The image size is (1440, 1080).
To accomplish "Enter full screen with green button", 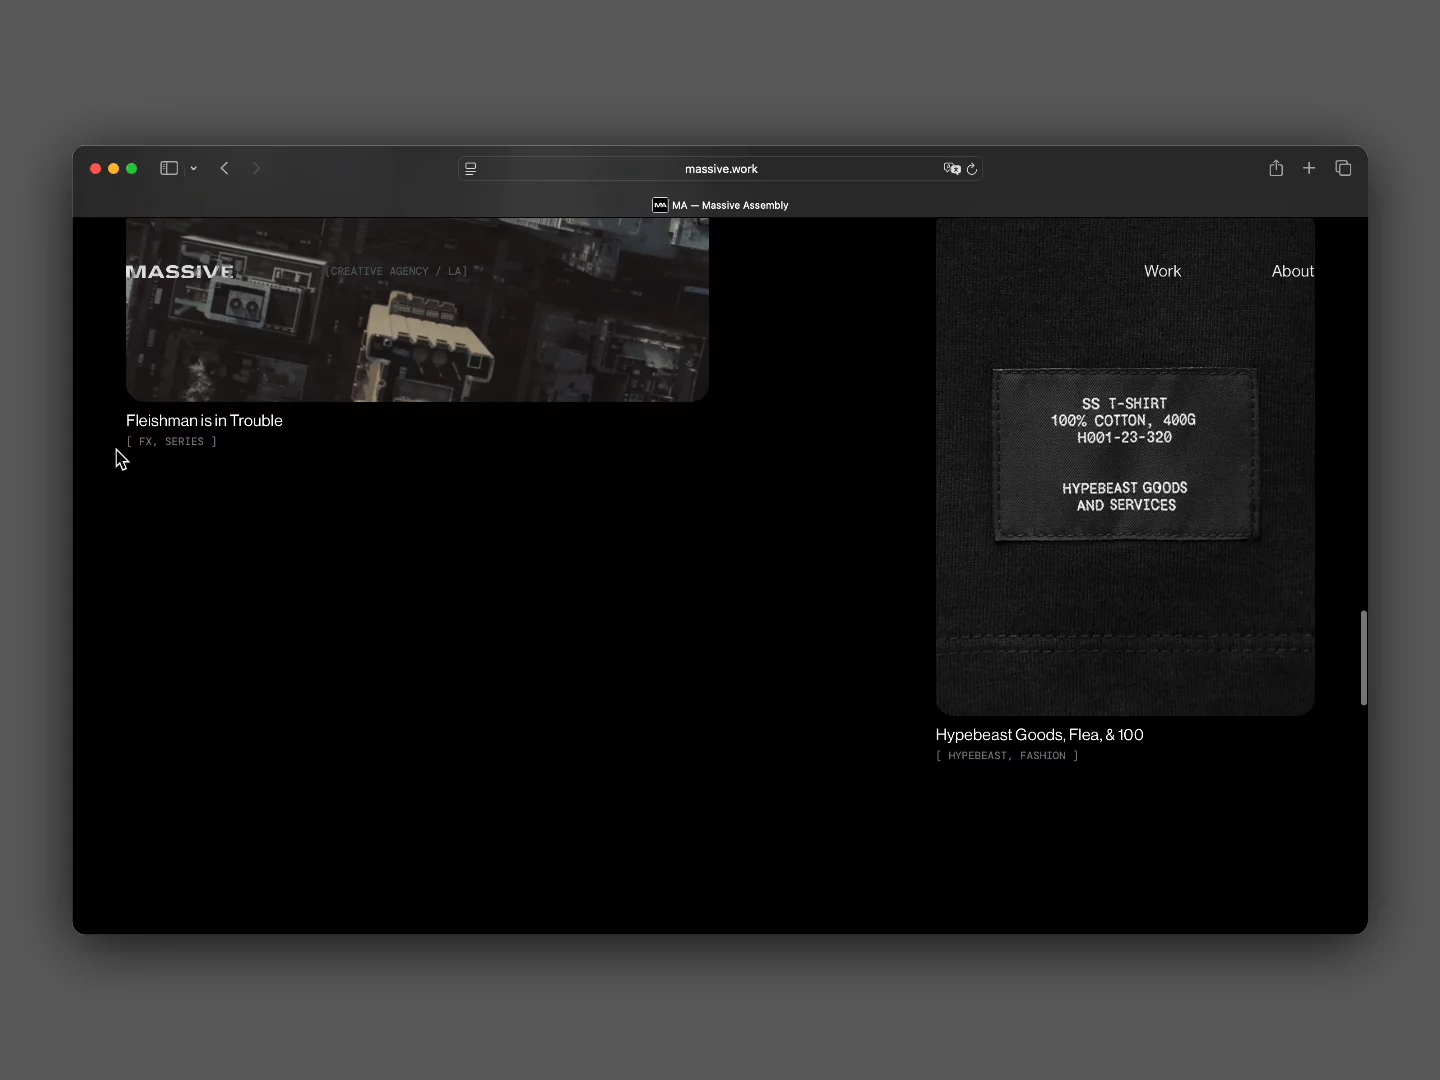I will point(132,169).
